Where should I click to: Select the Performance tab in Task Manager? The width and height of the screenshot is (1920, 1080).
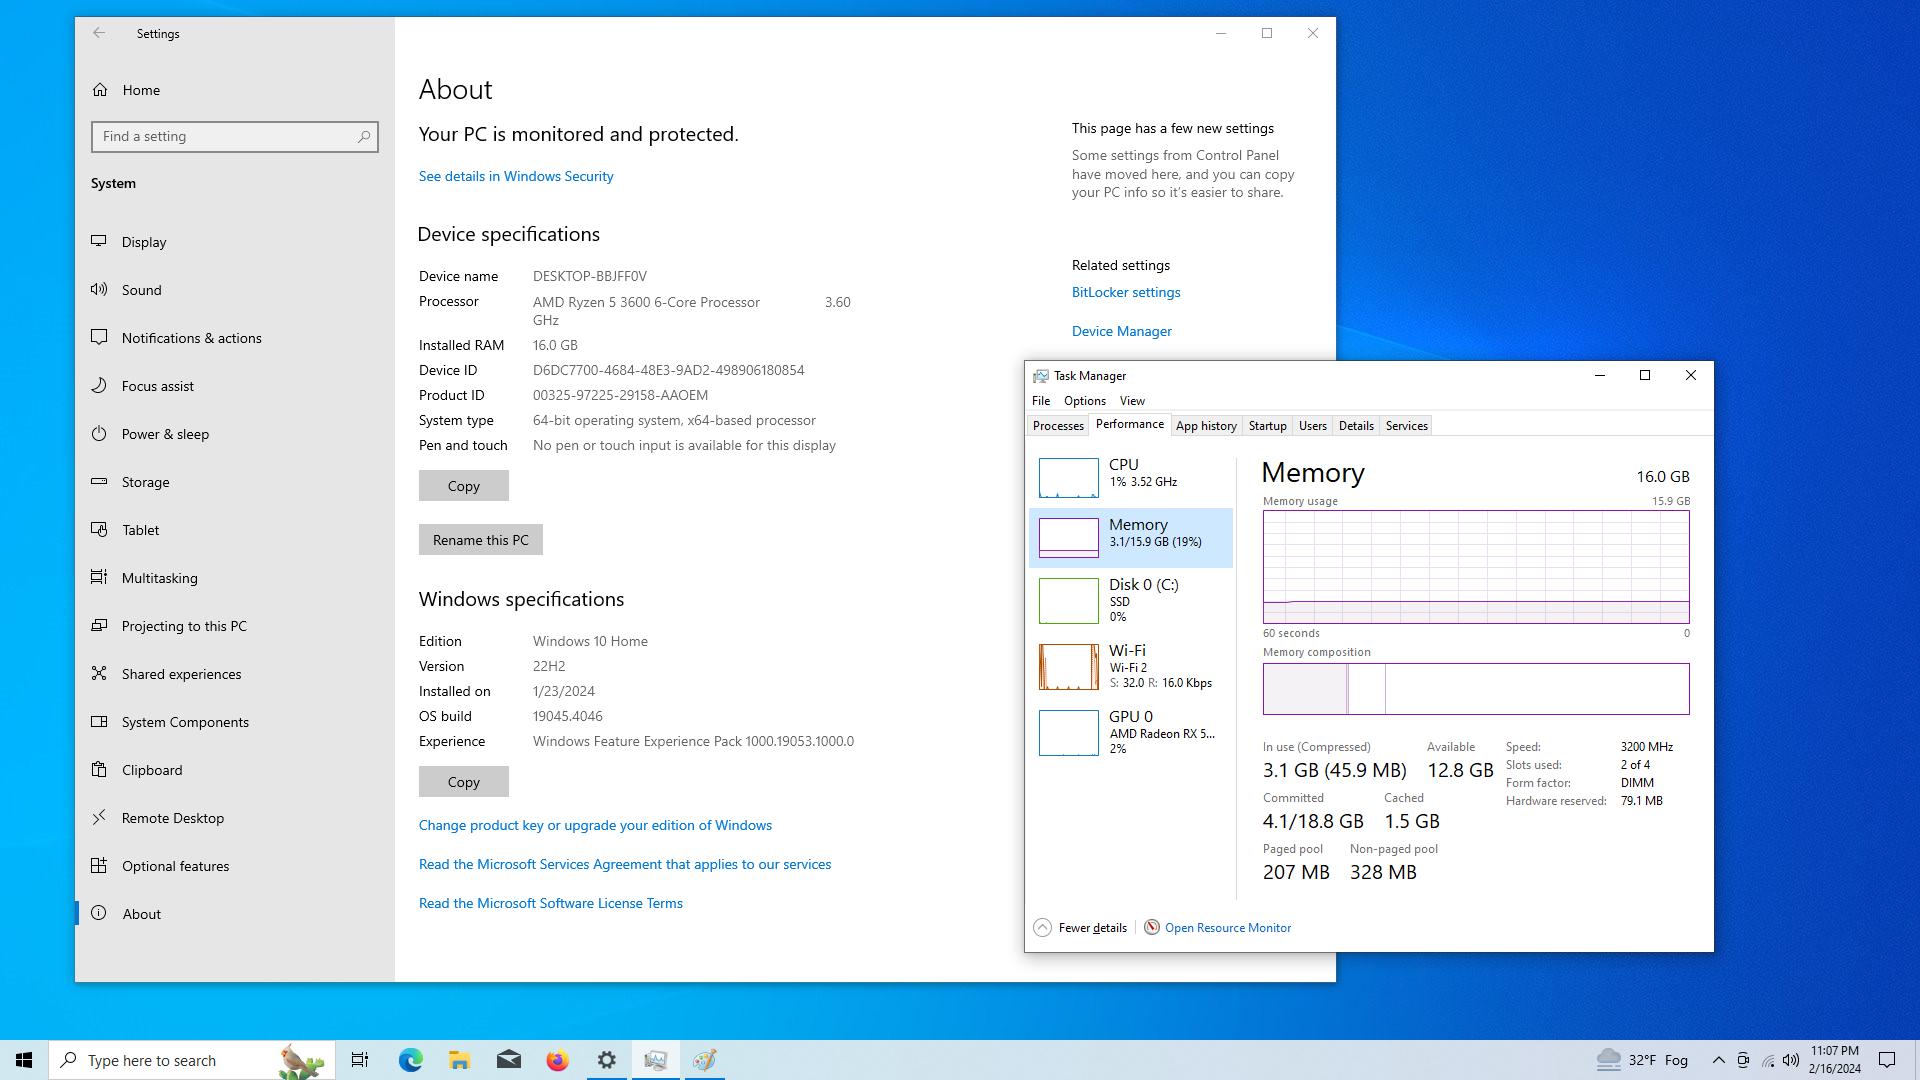(x=1129, y=424)
